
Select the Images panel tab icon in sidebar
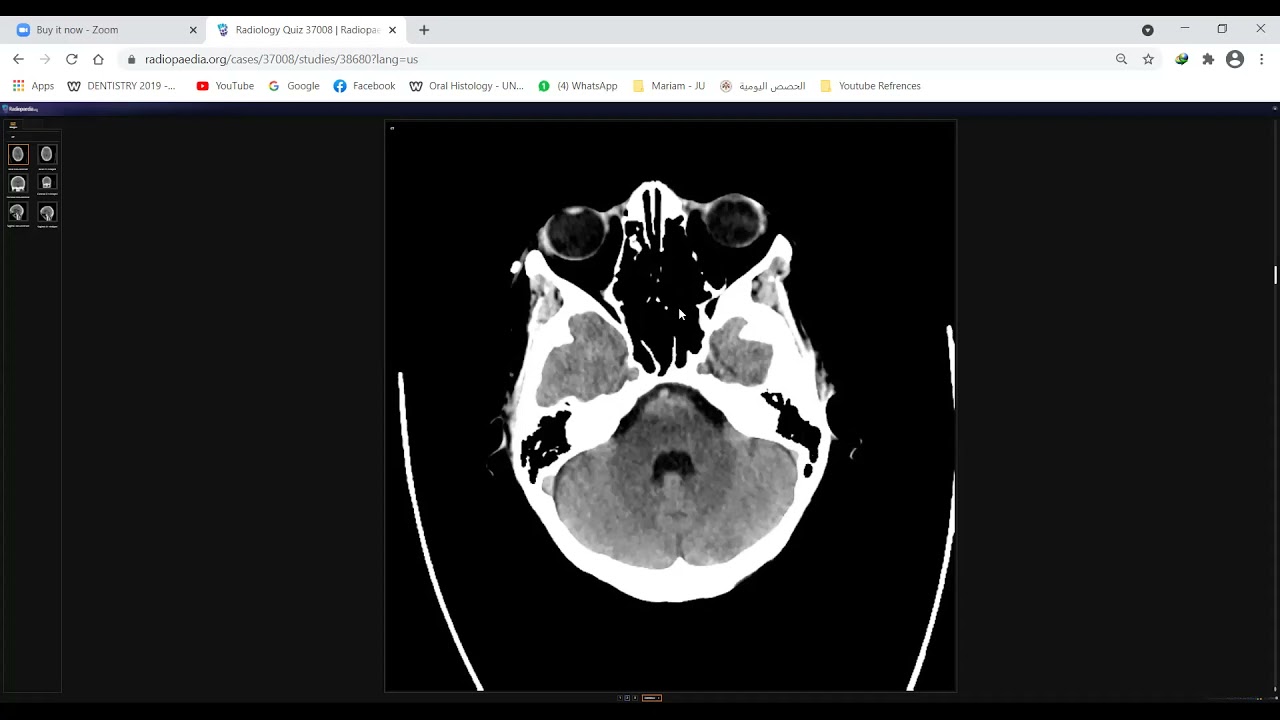13,125
